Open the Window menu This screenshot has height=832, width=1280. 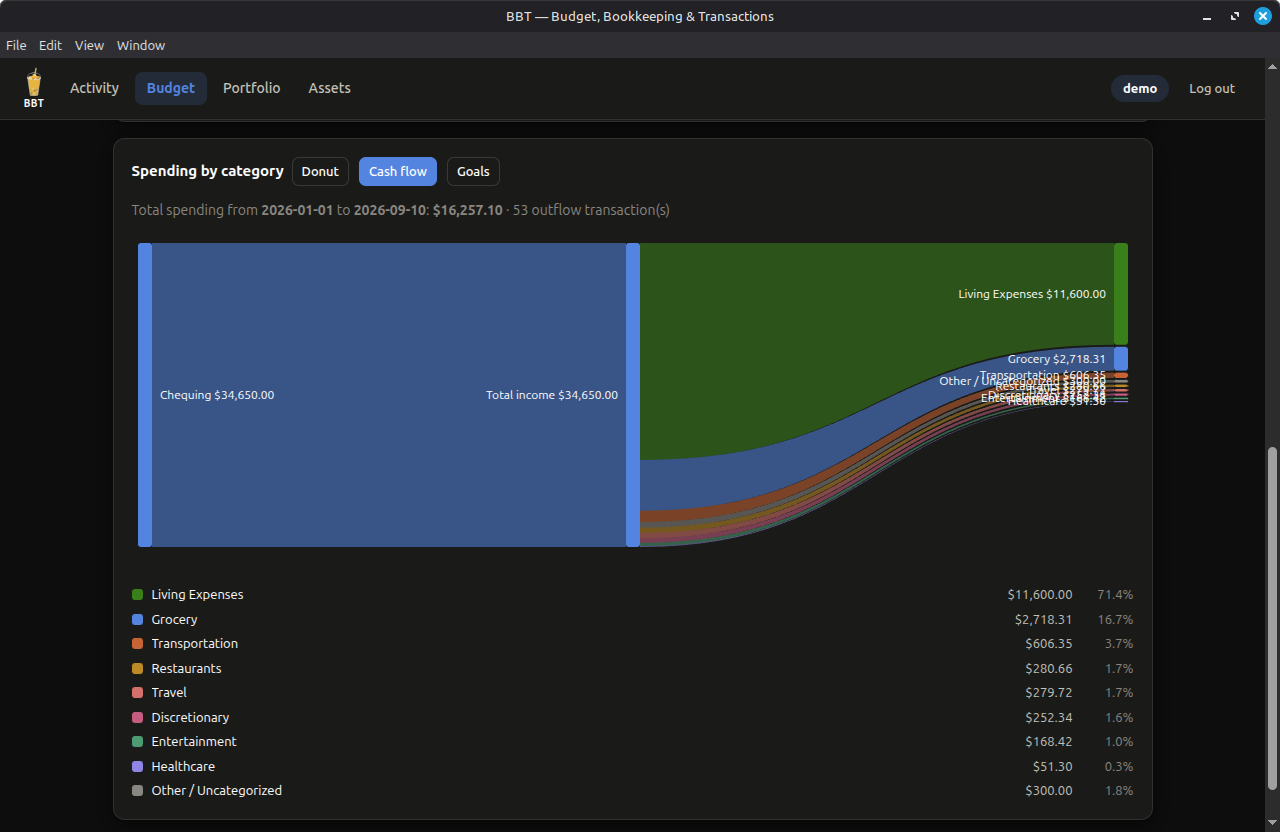(141, 45)
